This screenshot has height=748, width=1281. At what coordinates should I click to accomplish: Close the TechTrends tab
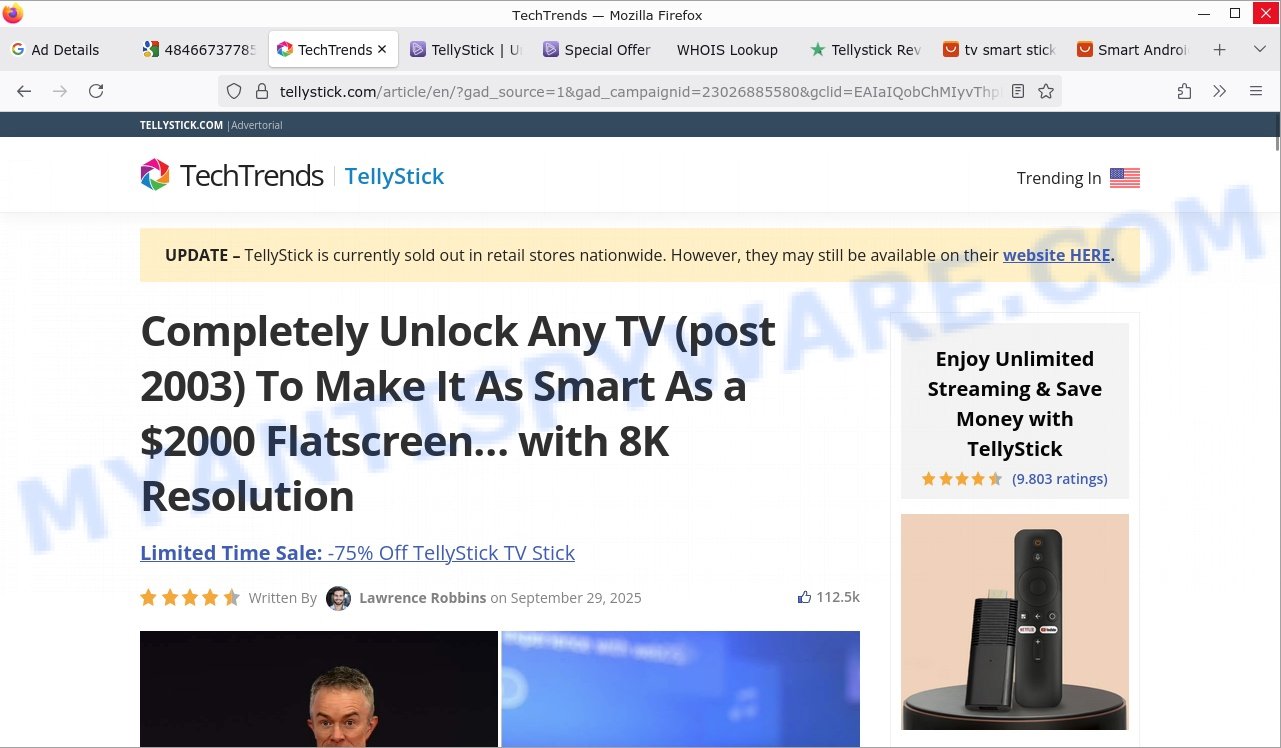(382, 49)
